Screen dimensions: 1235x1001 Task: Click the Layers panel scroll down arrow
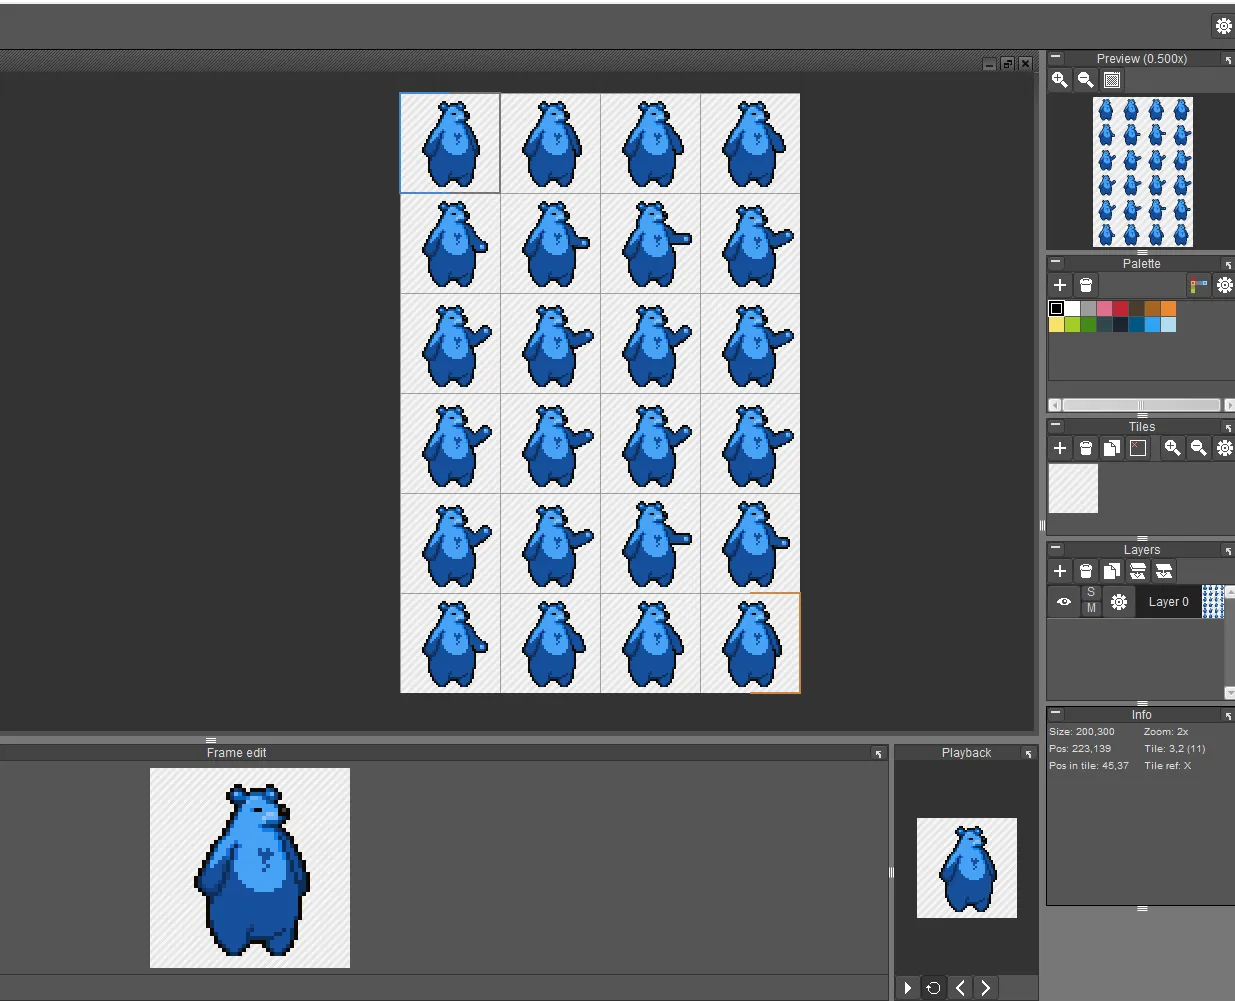1229,692
